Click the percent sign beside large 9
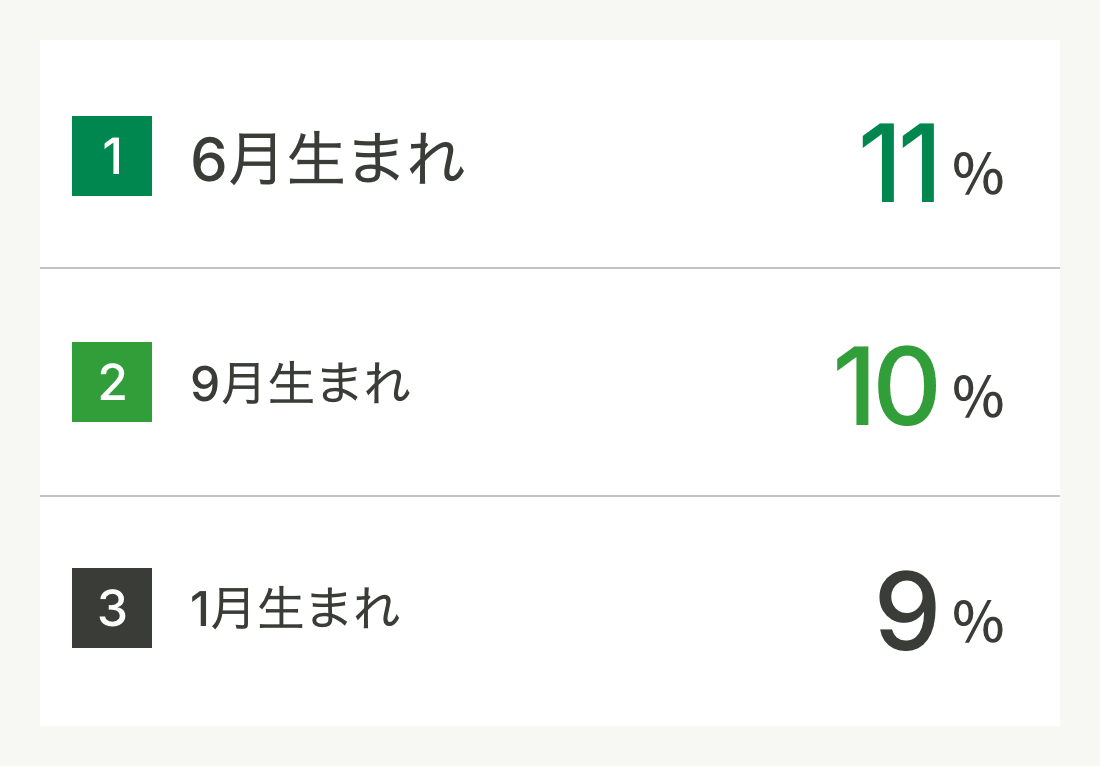The image size is (1100, 766). (x=978, y=621)
